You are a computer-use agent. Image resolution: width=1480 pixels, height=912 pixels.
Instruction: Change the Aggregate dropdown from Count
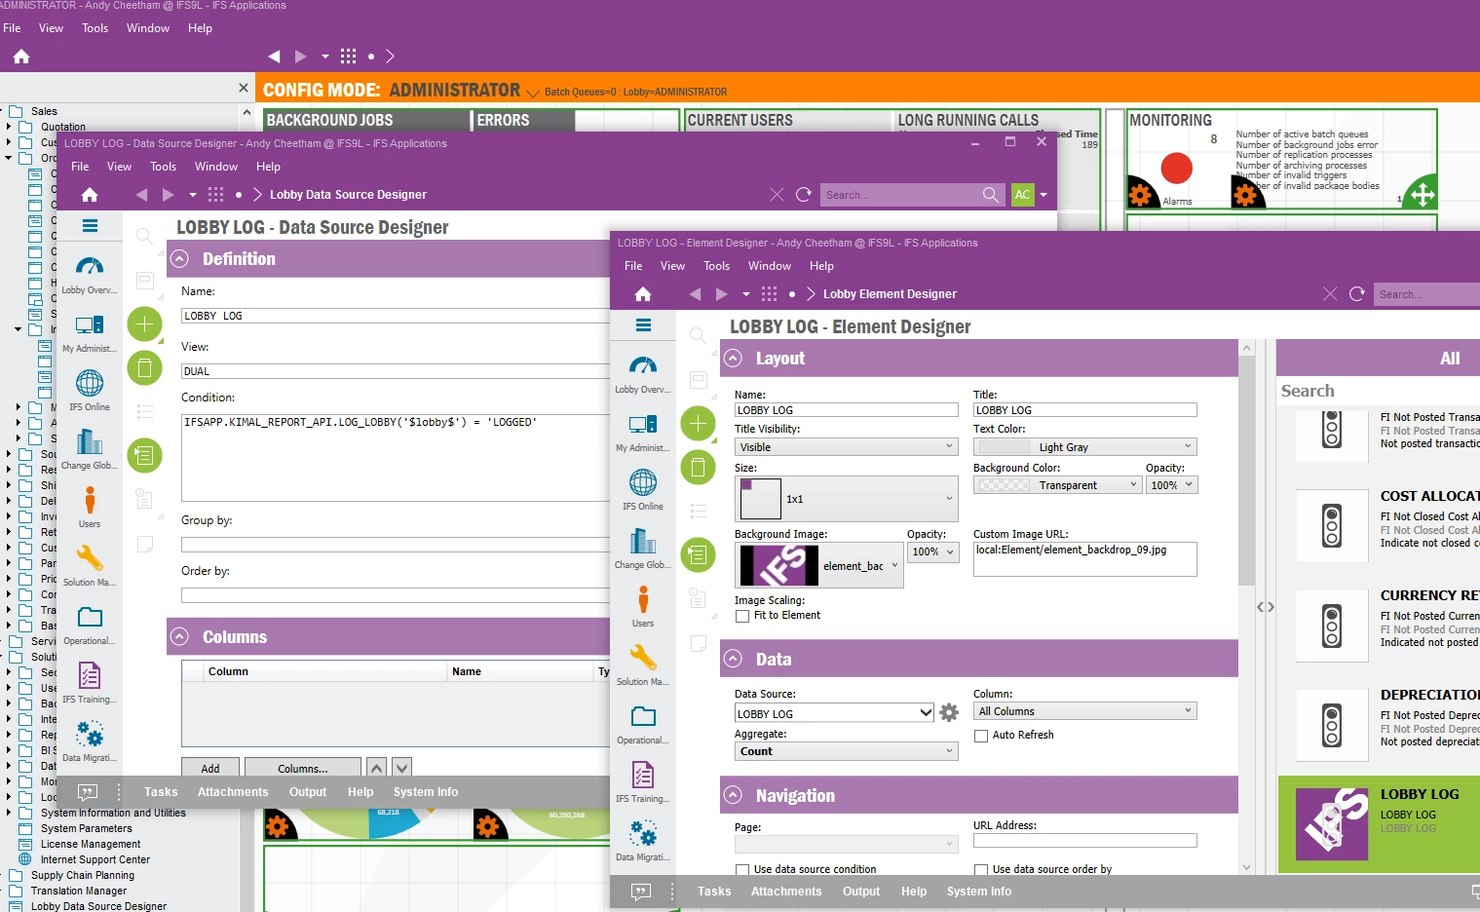coord(845,751)
